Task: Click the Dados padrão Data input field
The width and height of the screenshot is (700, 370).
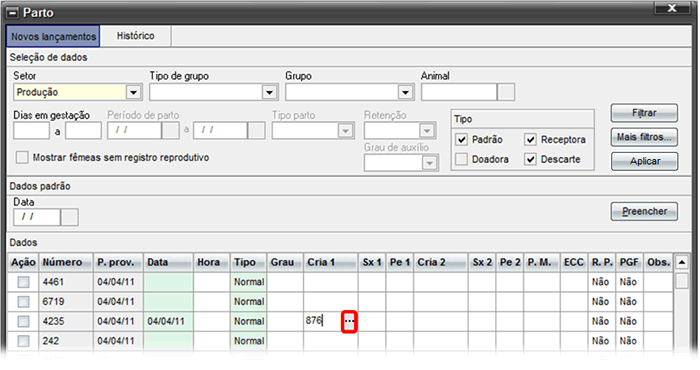Action: pyautogui.click(x=37, y=217)
